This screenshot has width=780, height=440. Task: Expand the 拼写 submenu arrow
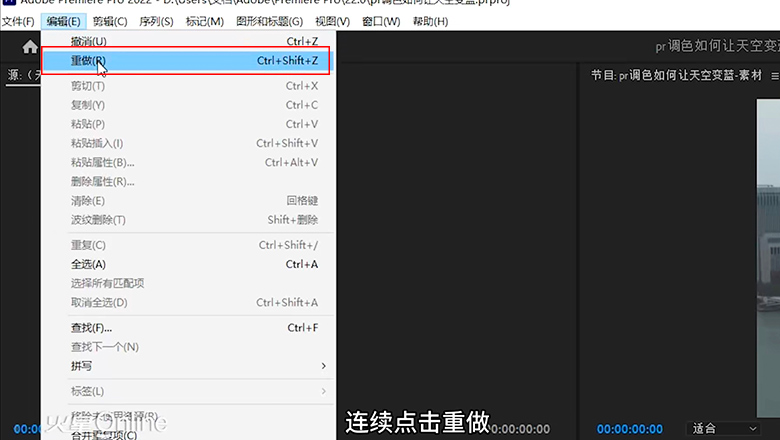(323, 366)
